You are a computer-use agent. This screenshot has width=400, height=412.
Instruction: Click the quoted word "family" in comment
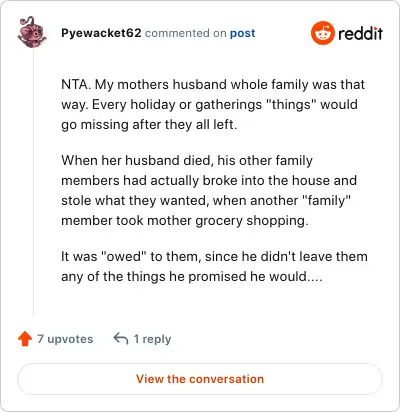click(x=326, y=201)
